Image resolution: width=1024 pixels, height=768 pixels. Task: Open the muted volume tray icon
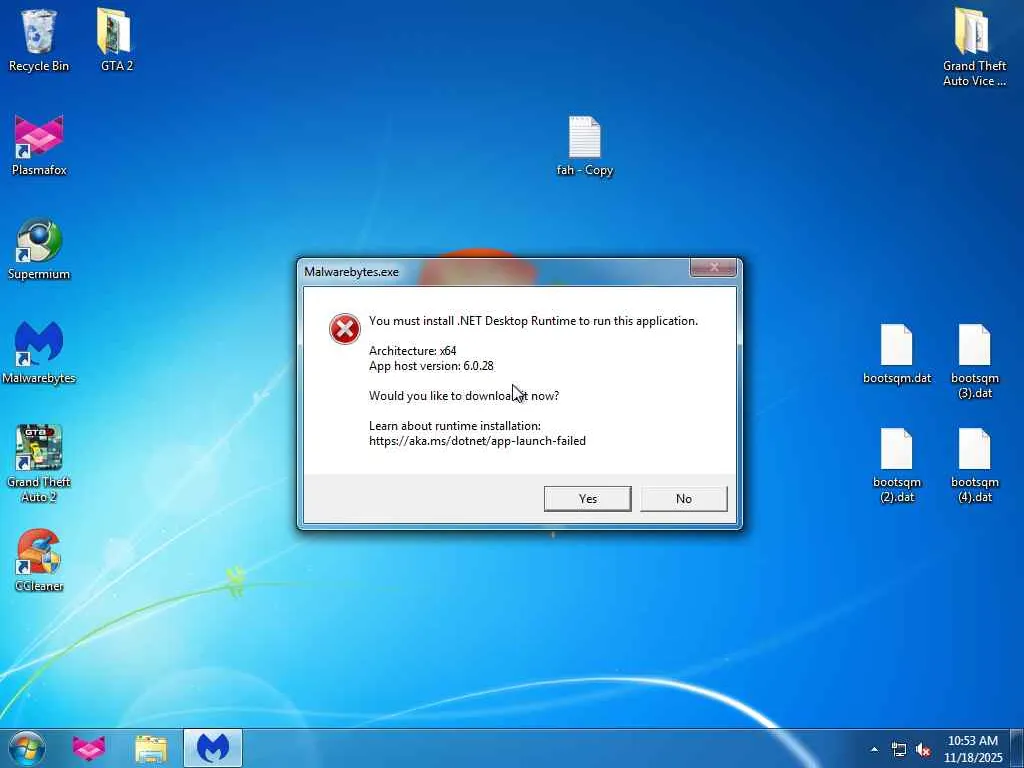click(x=923, y=749)
